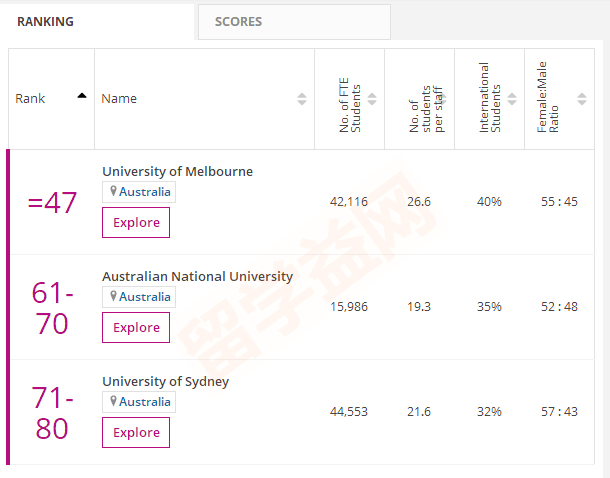
Task: Open Australia location link under University of Sydney
Action: [x=145, y=402]
